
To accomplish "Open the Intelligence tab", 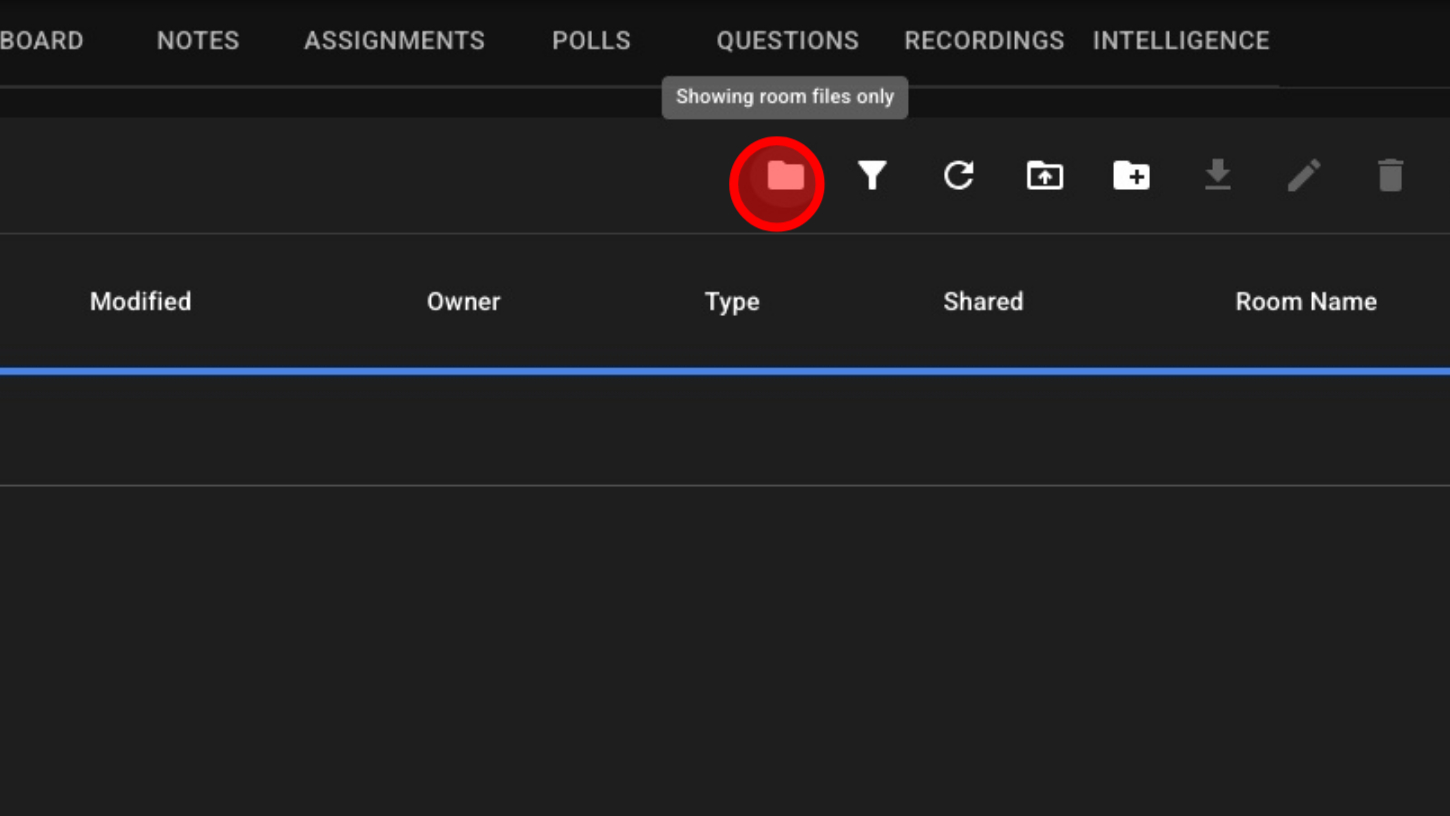I will 1180,41.
